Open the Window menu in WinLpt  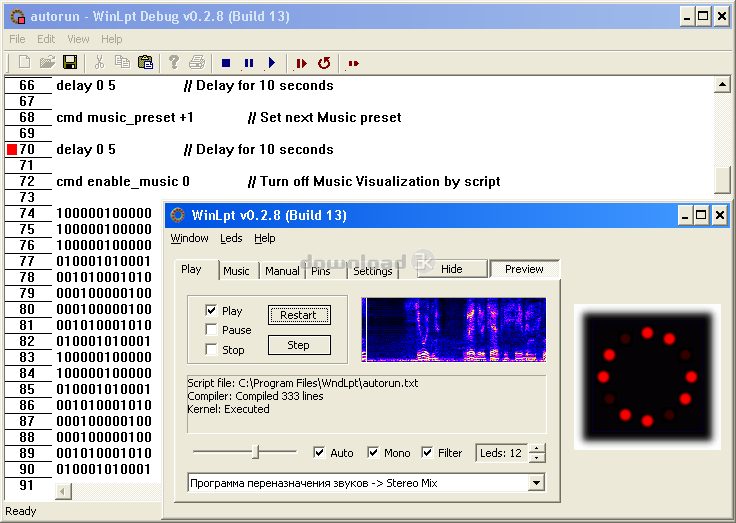pos(189,238)
